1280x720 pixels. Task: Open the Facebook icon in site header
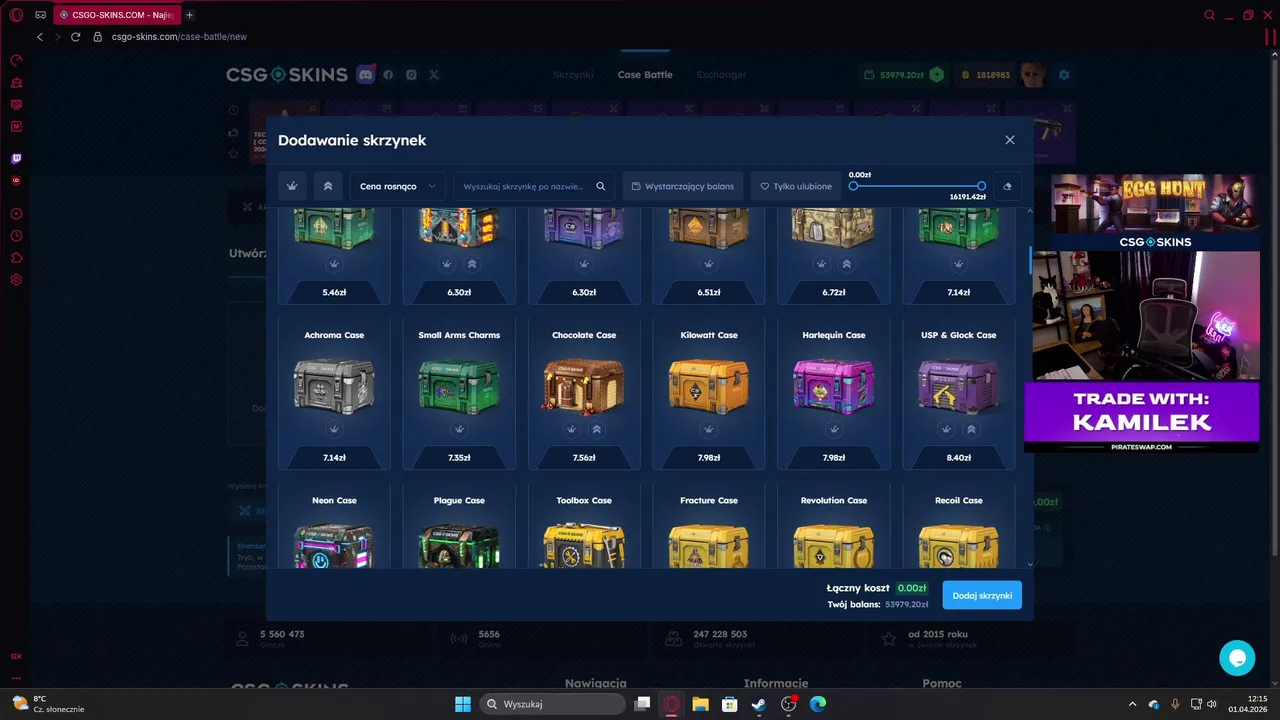click(x=388, y=75)
